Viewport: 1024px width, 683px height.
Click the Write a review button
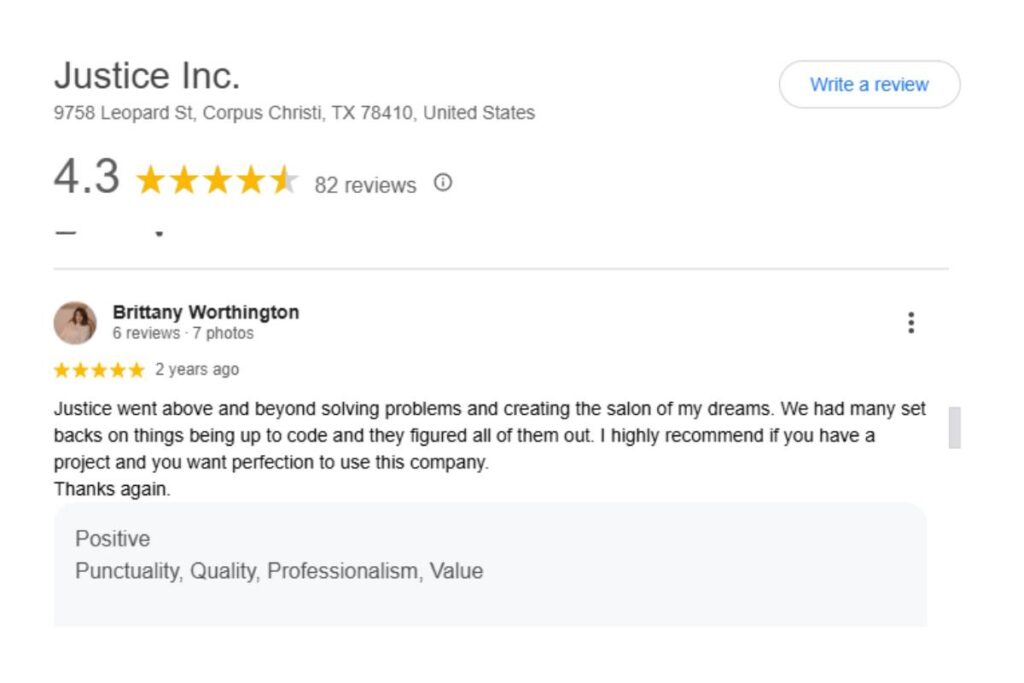[x=868, y=85]
